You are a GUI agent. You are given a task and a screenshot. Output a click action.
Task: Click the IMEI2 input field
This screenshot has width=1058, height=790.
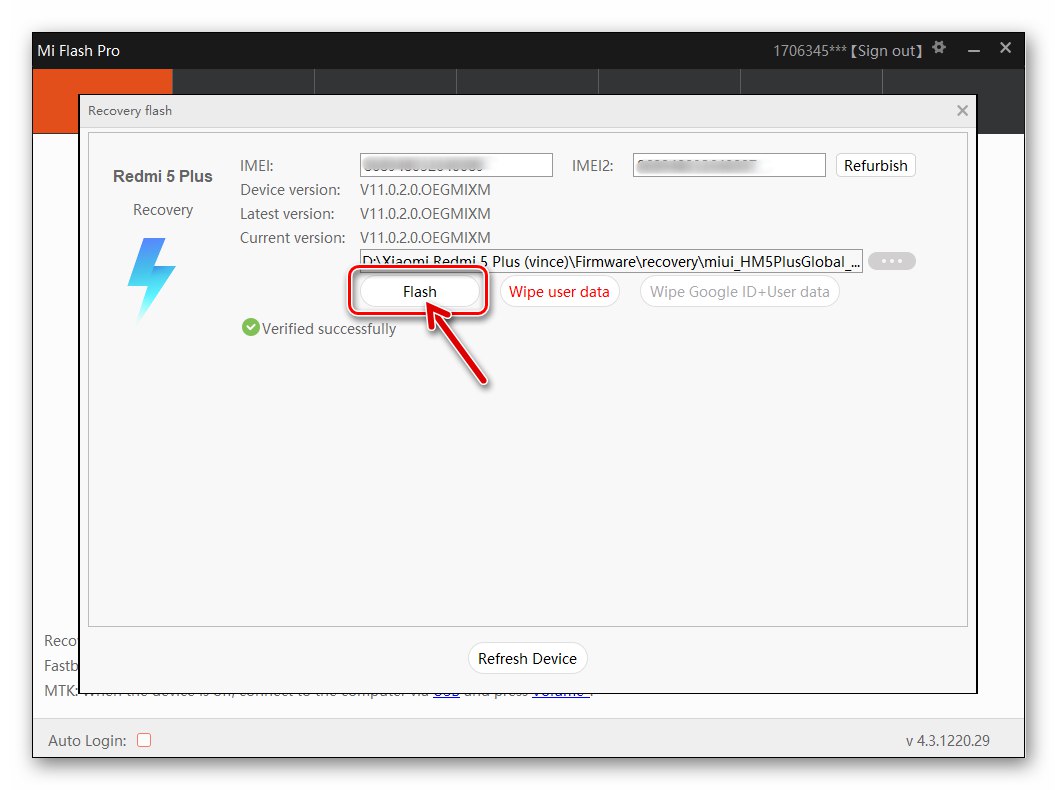point(729,165)
